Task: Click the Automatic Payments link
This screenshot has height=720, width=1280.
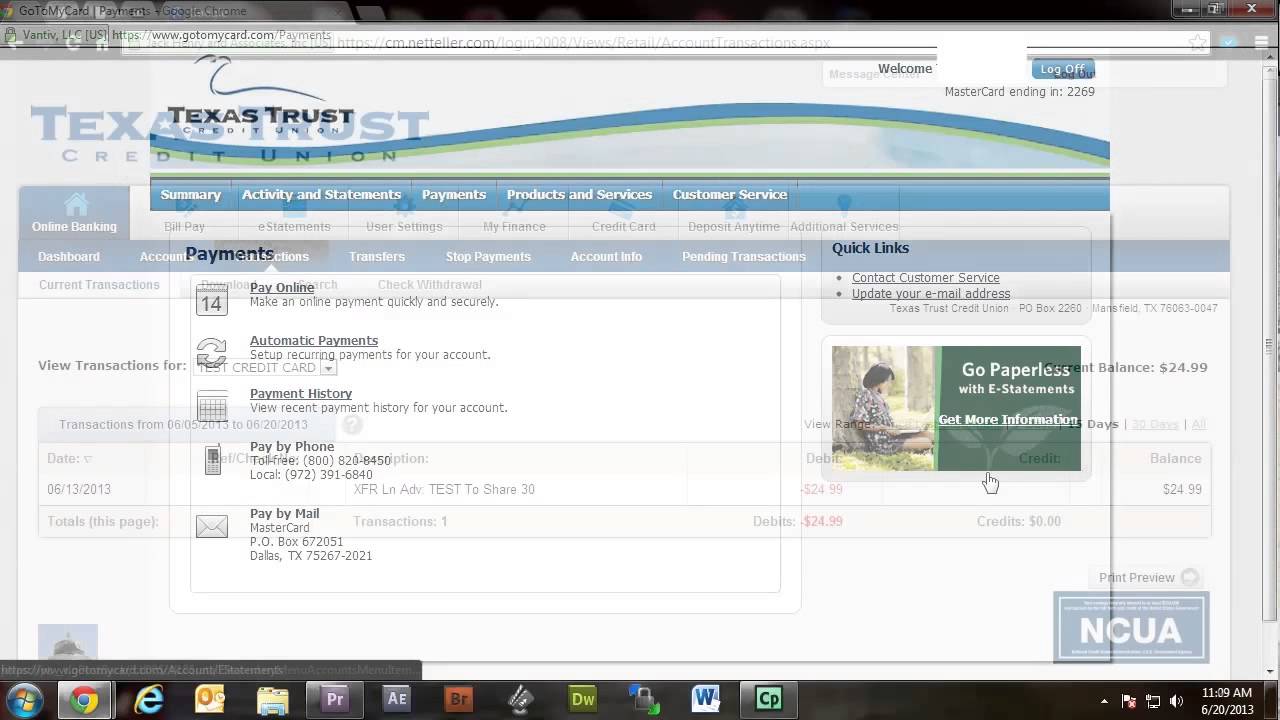Action: 314,341
